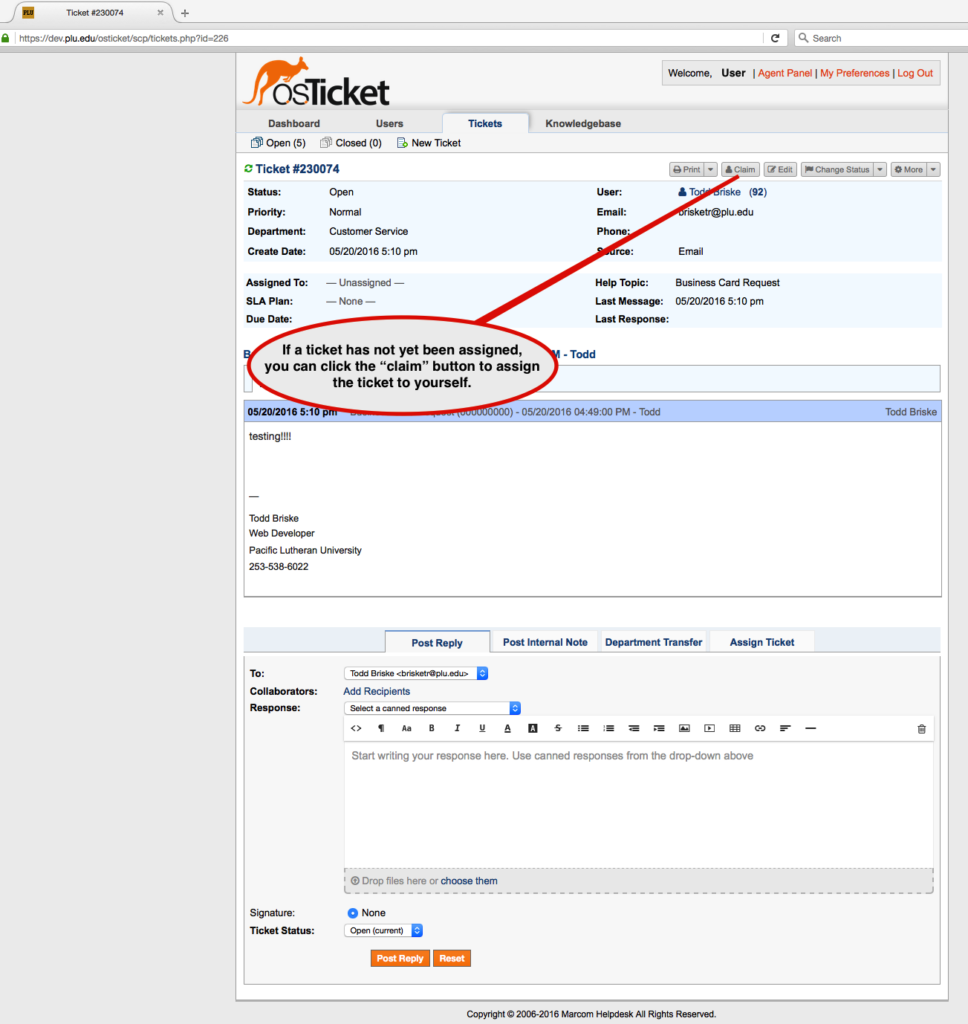The width and height of the screenshot is (968, 1024).
Task: Insert a hyperlink in the response
Action: [x=760, y=728]
